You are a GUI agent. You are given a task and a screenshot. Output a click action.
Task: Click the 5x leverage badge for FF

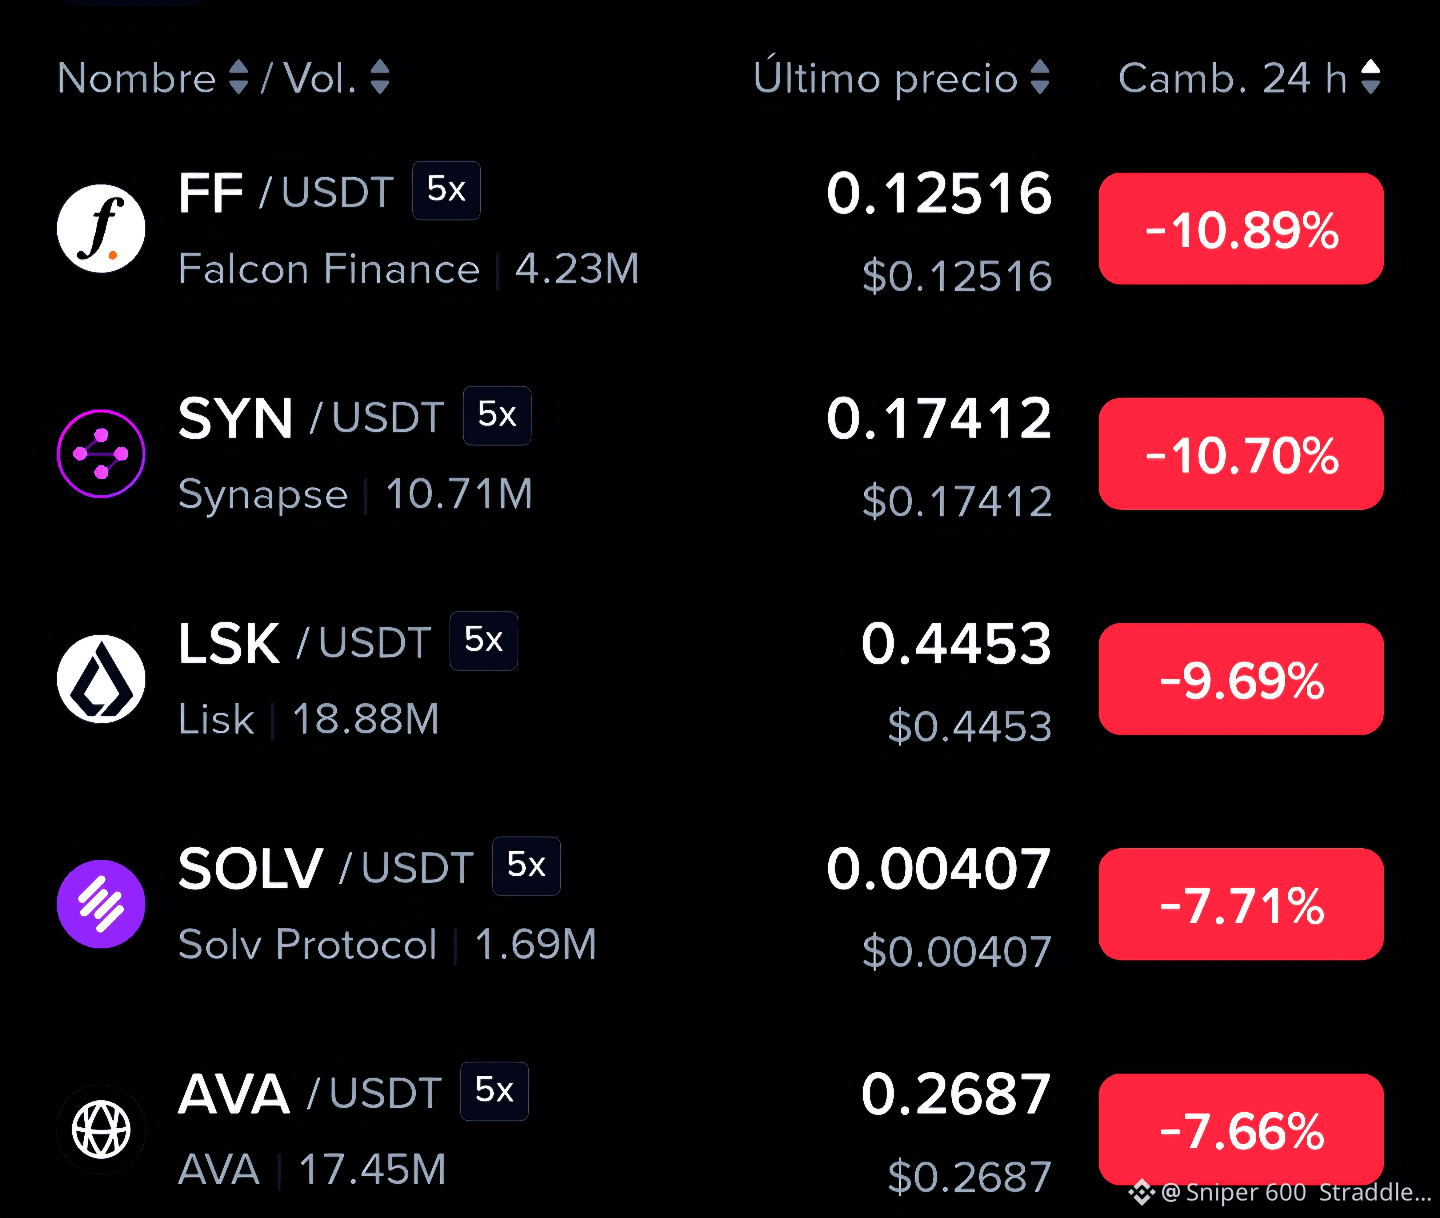[446, 190]
